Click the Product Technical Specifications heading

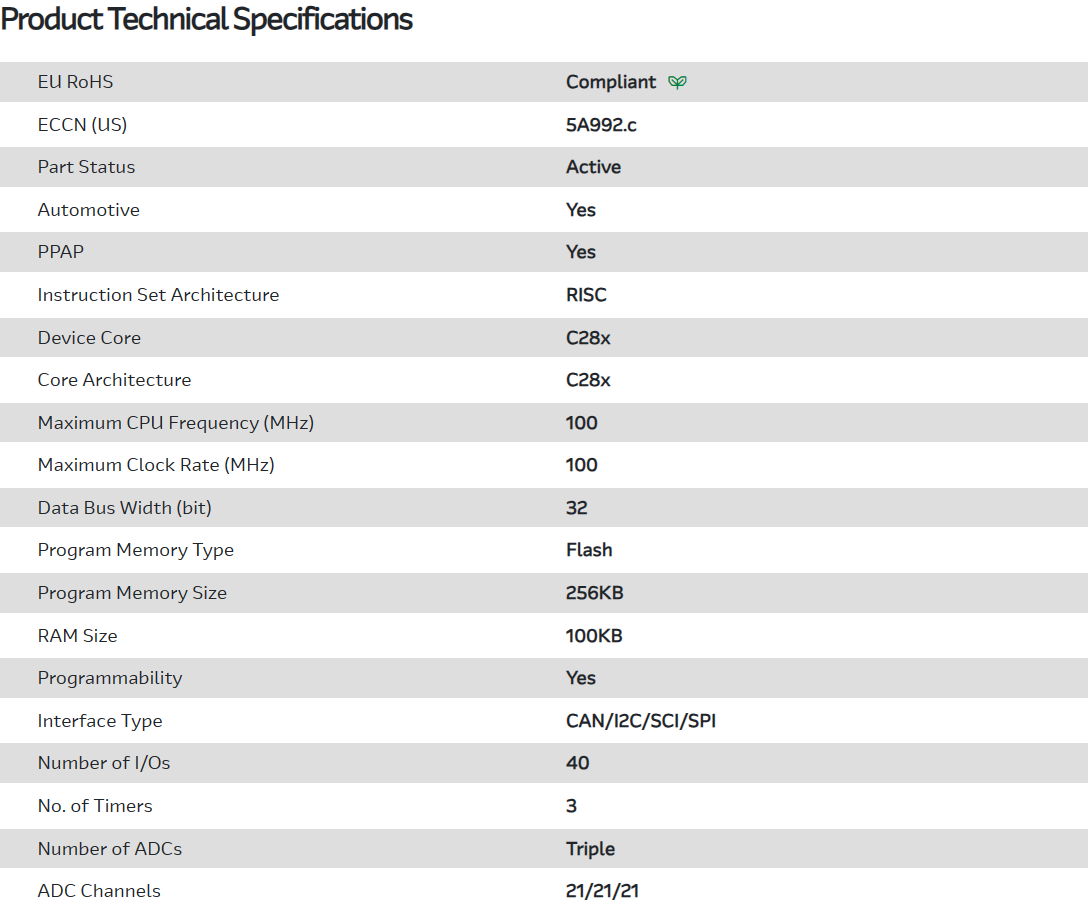click(x=207, y=19)
